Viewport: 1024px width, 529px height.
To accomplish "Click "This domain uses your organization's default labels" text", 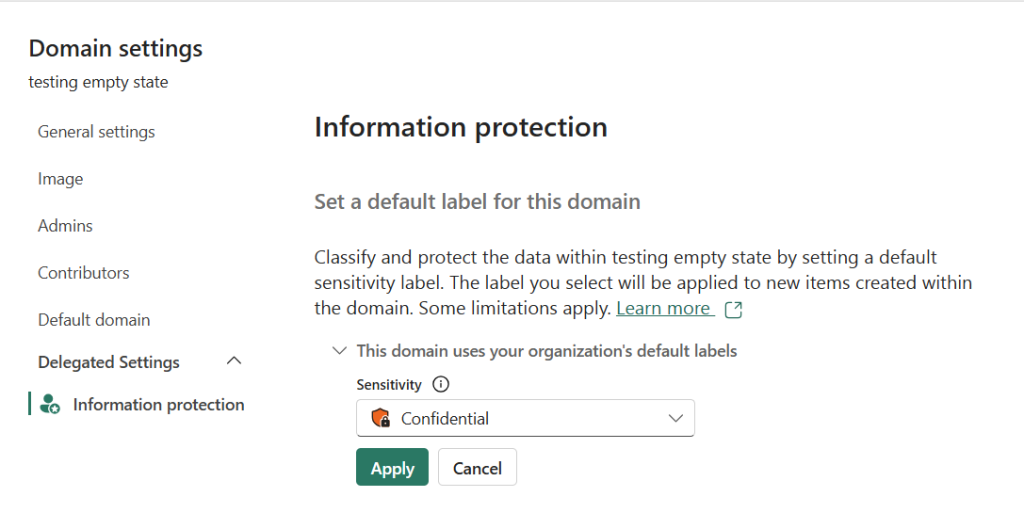I will tap(547, 351).
